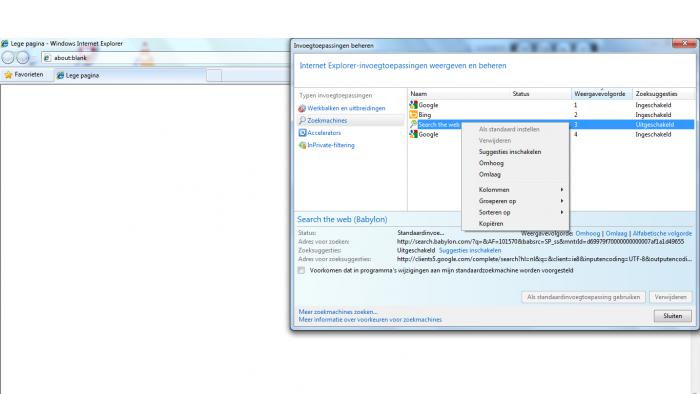700x394 pixels.
Task: Click the Werkbalken en uitbreidingen gear icon
Action: coord(302,108)
